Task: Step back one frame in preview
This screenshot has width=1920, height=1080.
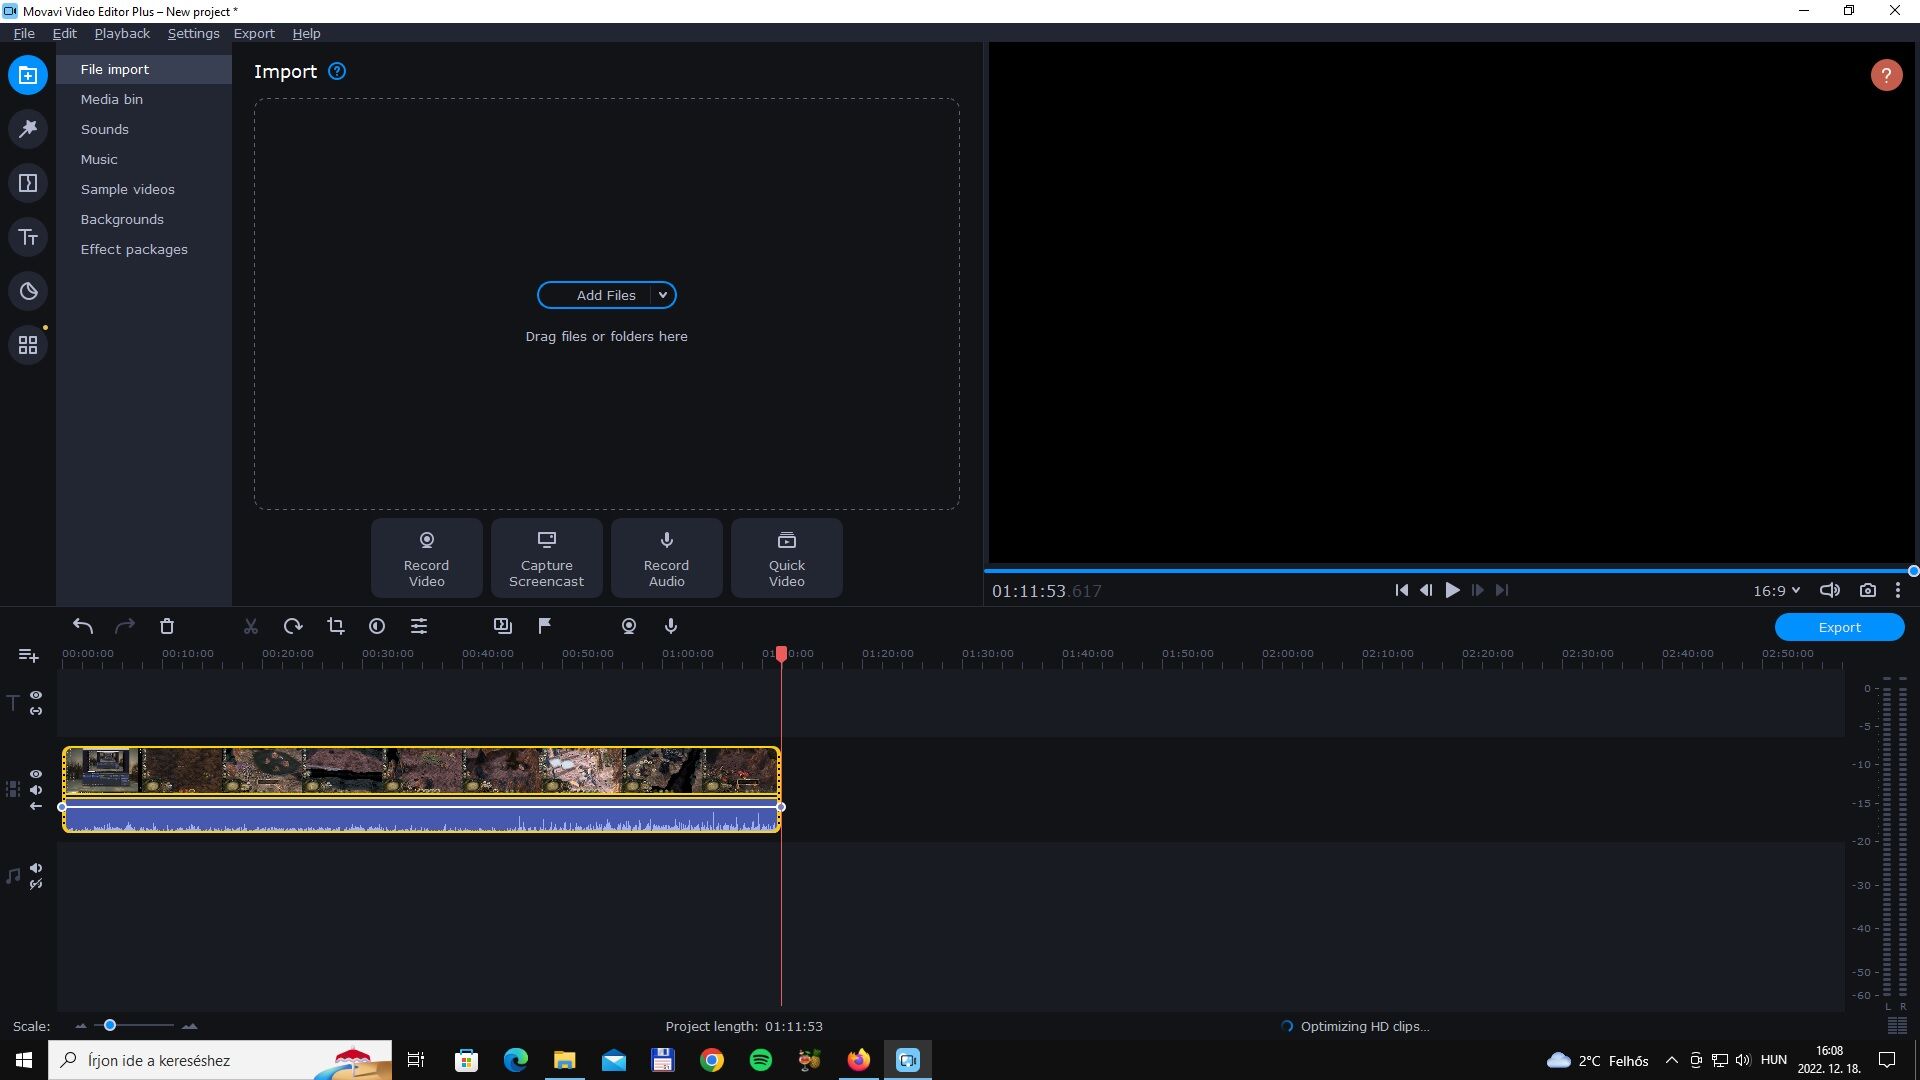Action: pos(1426,590)
